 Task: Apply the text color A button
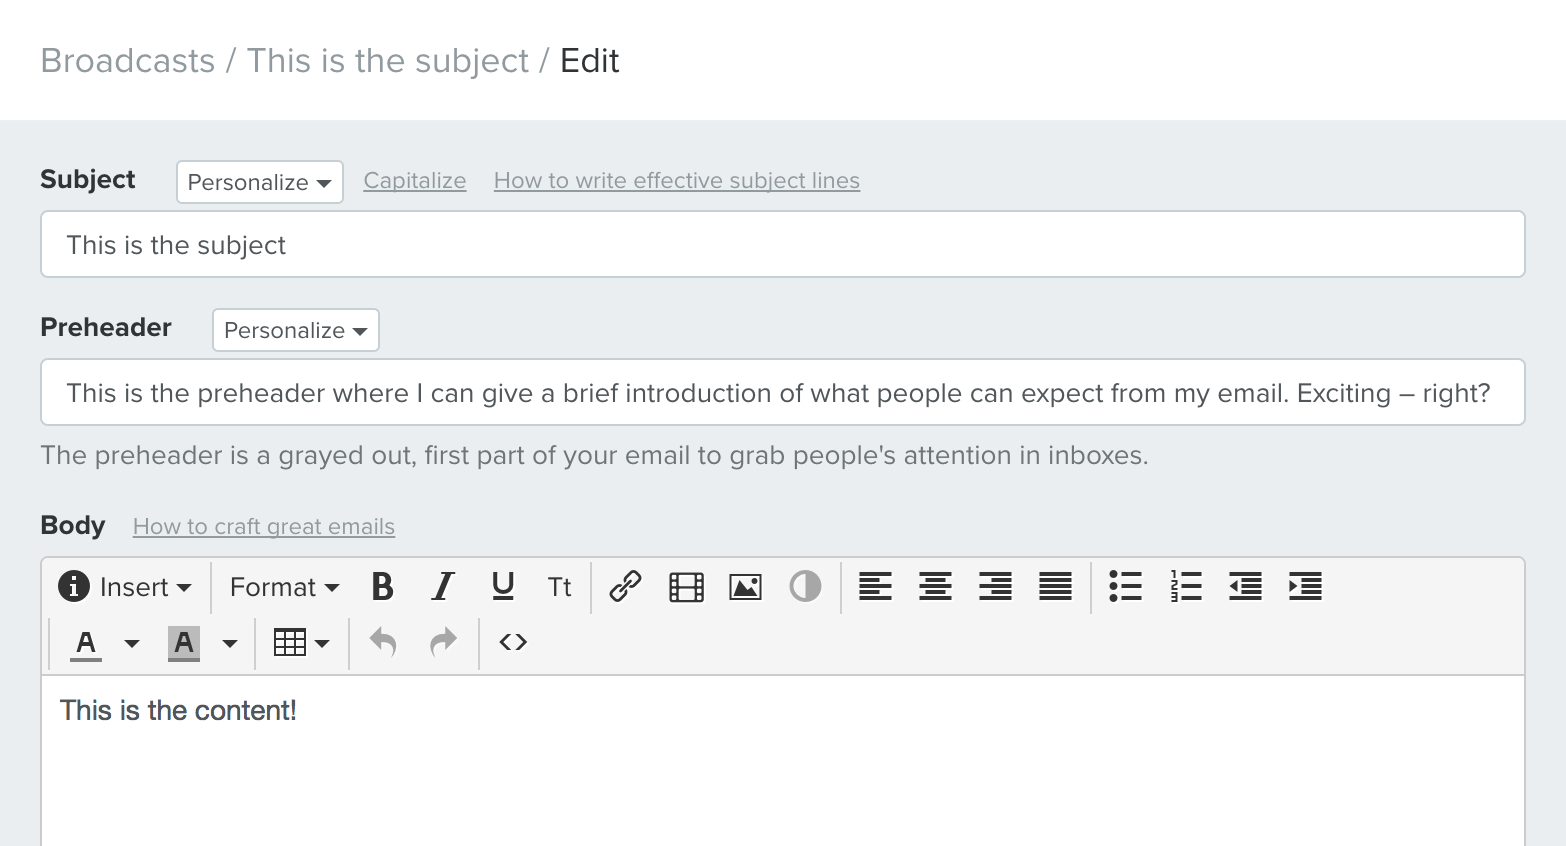[86, 643]
